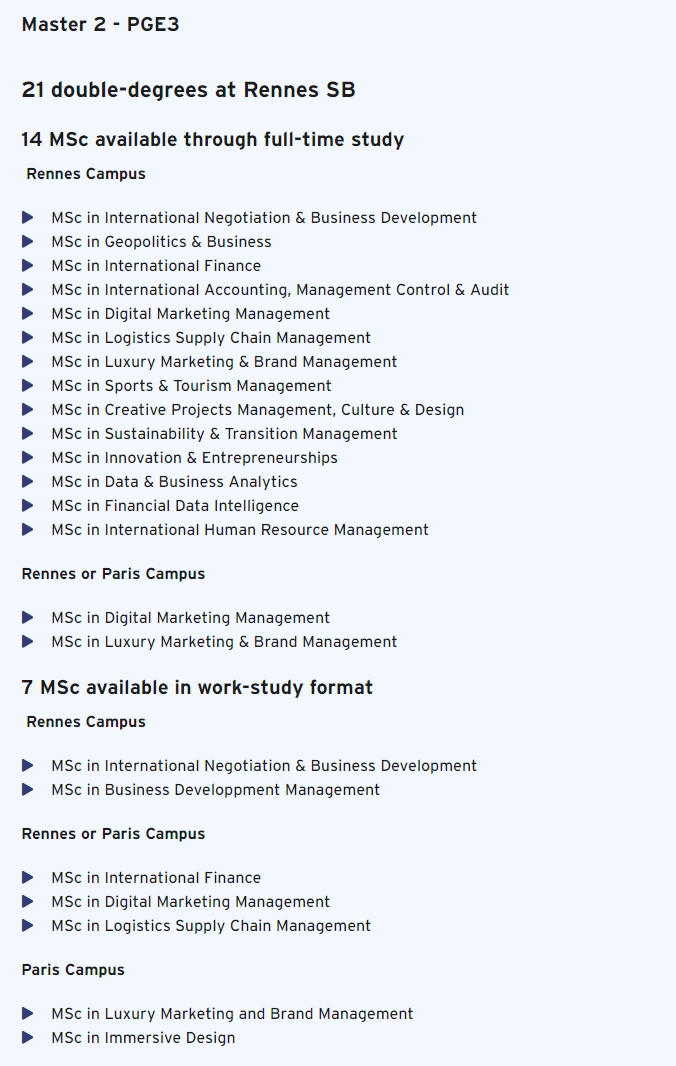The width and height of the screenshot is (676, 1066).
Task: Select MSc in Sustainability & Transition Management
Action: (x=224, y=434)
